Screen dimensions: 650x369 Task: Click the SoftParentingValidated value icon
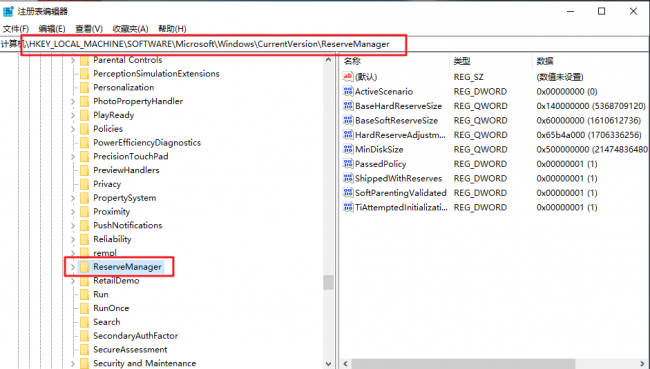[x=348, y=193]
